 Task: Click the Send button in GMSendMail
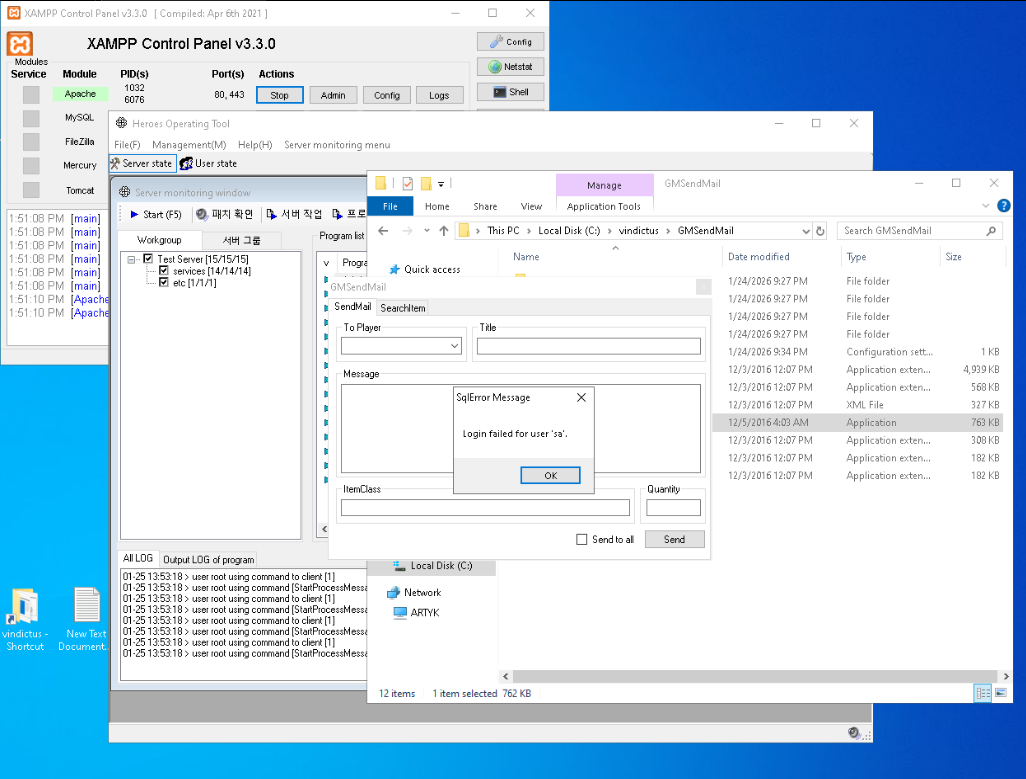pyautogui.click(x=675, y=540)
